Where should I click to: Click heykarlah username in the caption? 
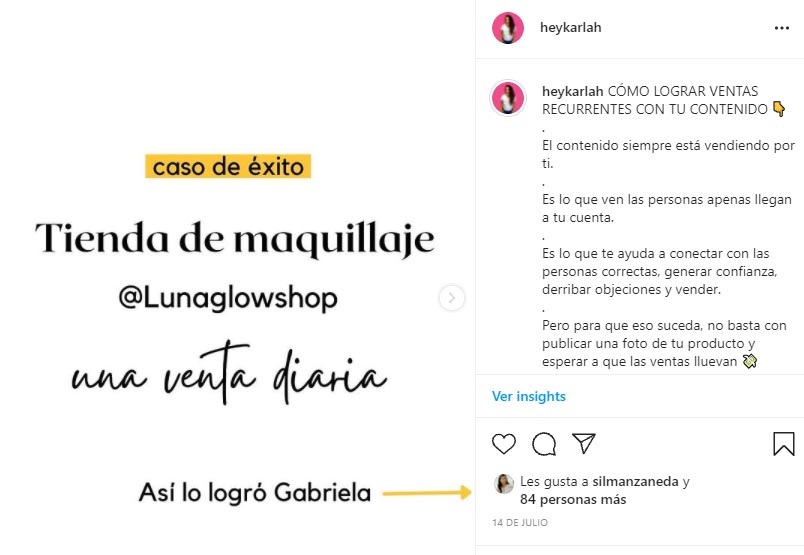pos(572,91)
